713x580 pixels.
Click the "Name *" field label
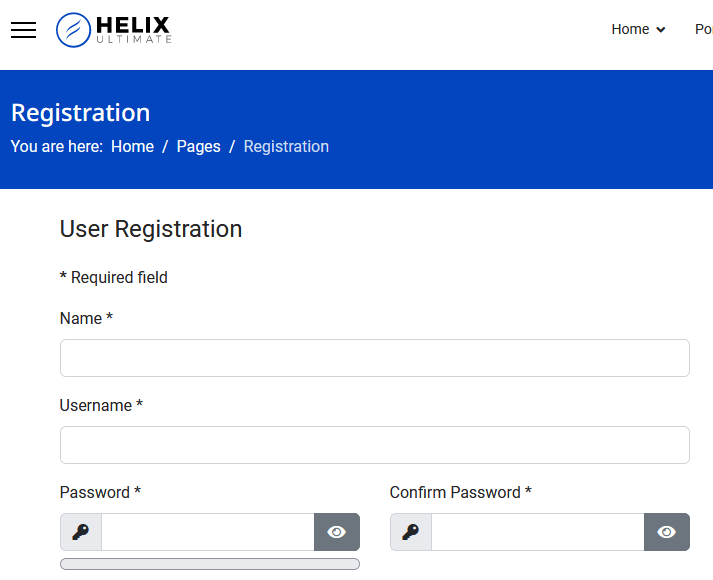[x=86, y=318]
